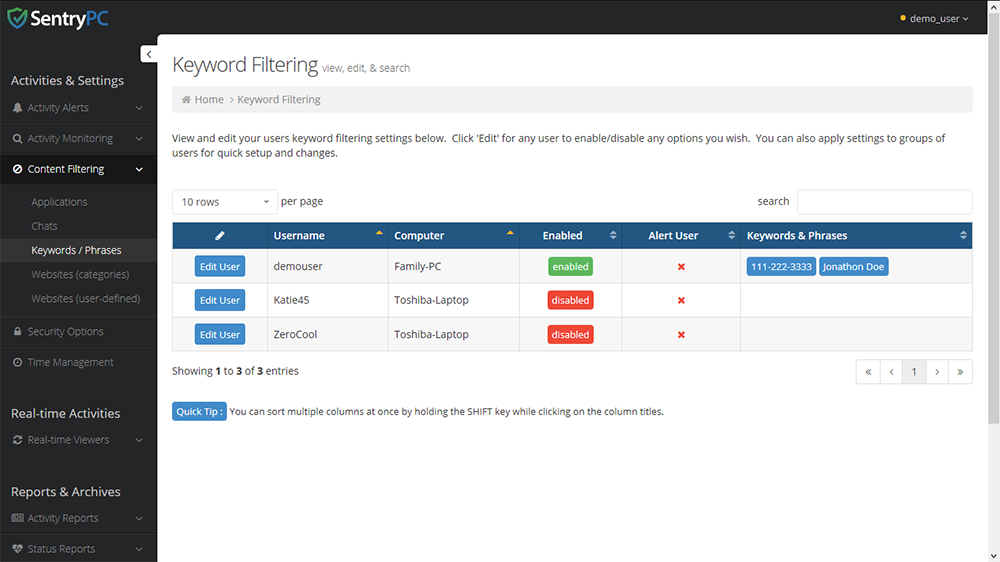Screen dimensions: 1000x562
Task: Click the Jonathon Doe keyword tag
Action: pyautogui.click(x=853, y=267)
